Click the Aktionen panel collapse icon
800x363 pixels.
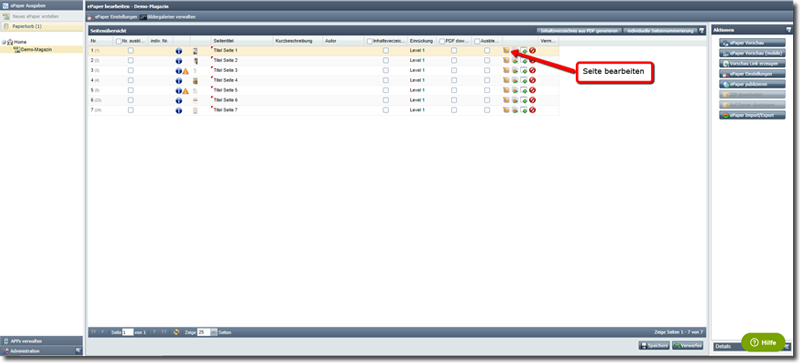789,30
